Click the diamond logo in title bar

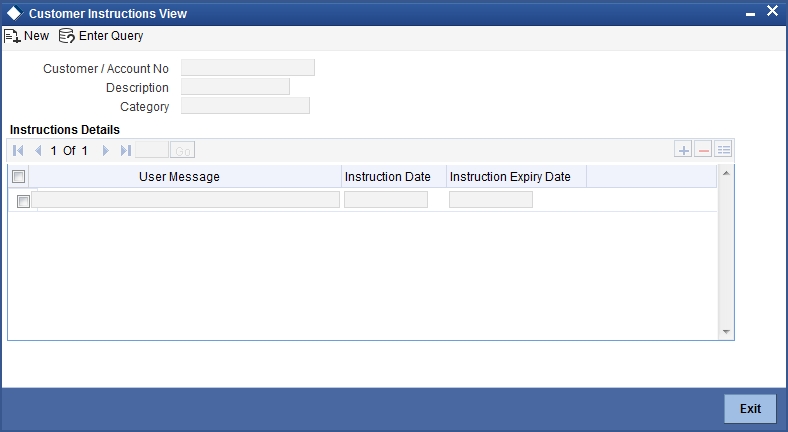coord(15,14)
